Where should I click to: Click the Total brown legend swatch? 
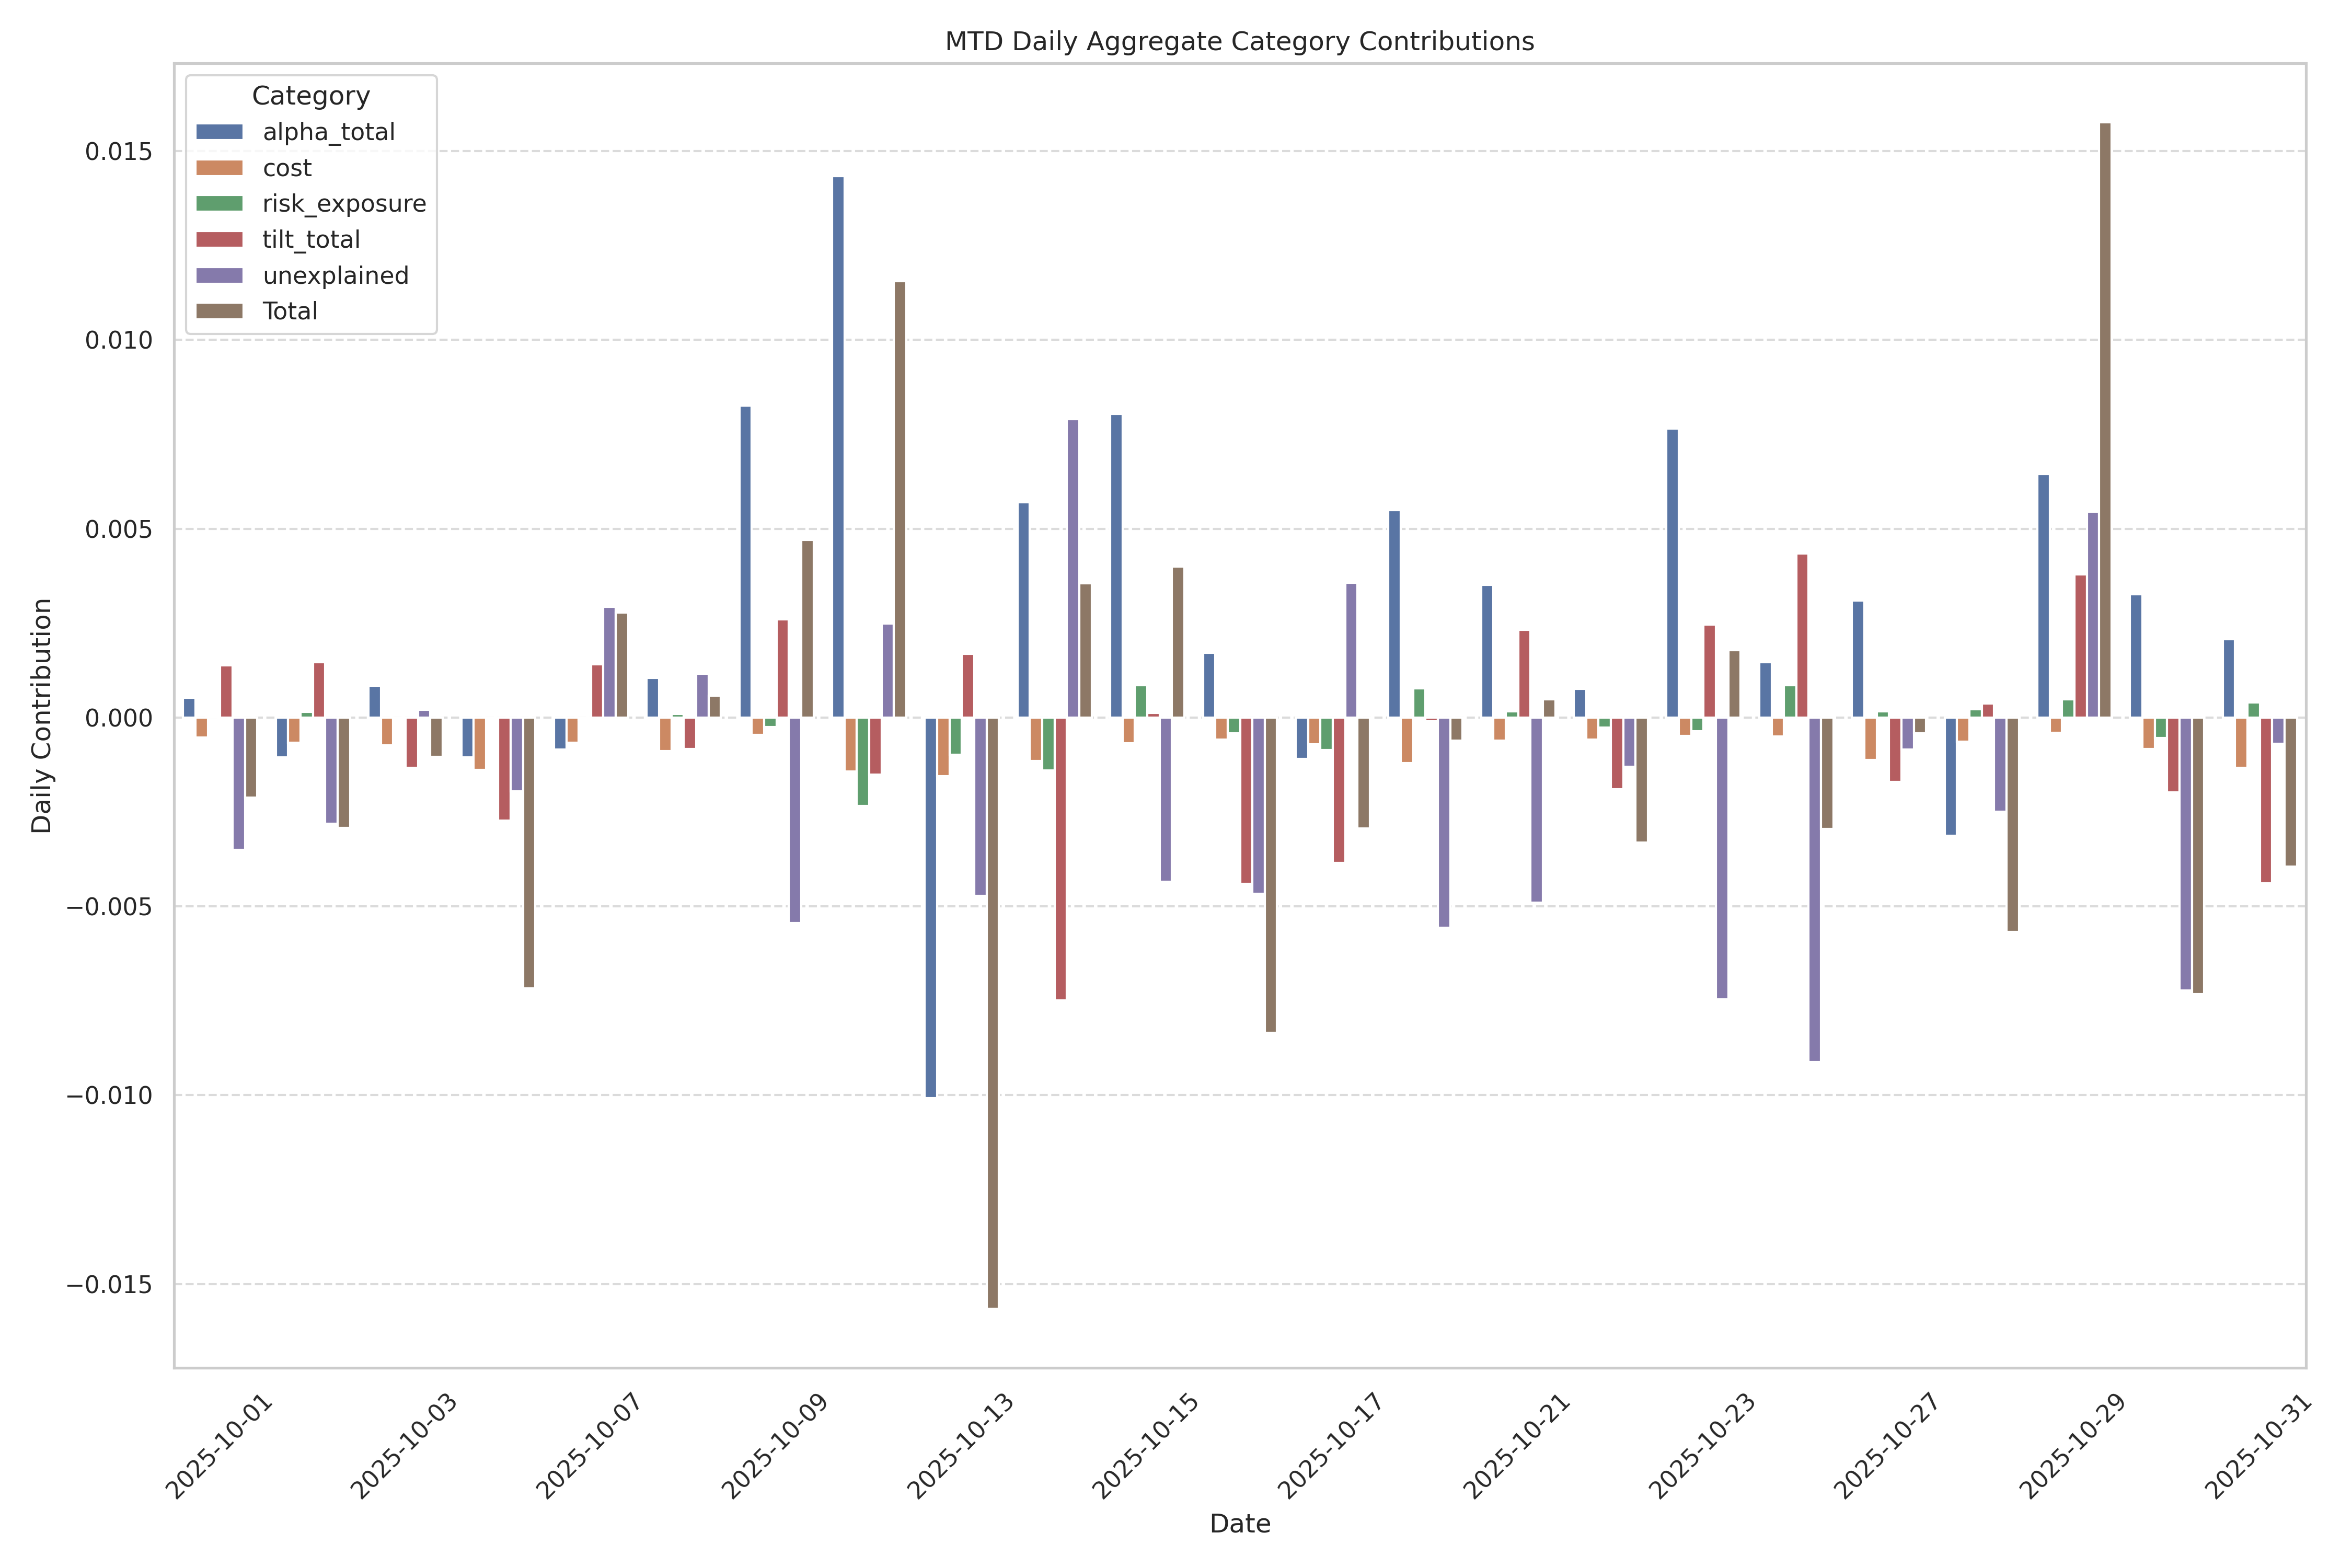[219, 311]
